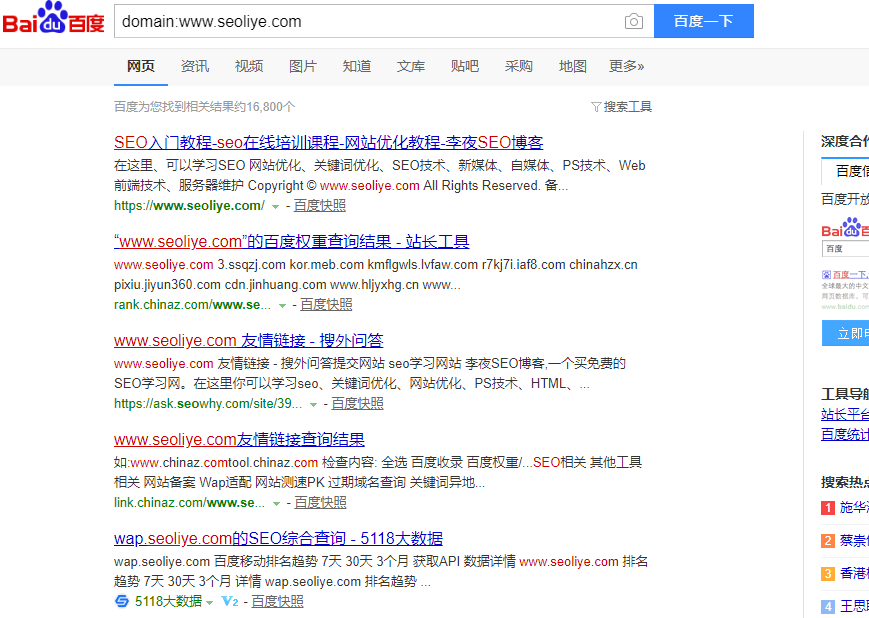Open the 更多» more categories menu
869x618 pixels.
(x=626, y=67)
